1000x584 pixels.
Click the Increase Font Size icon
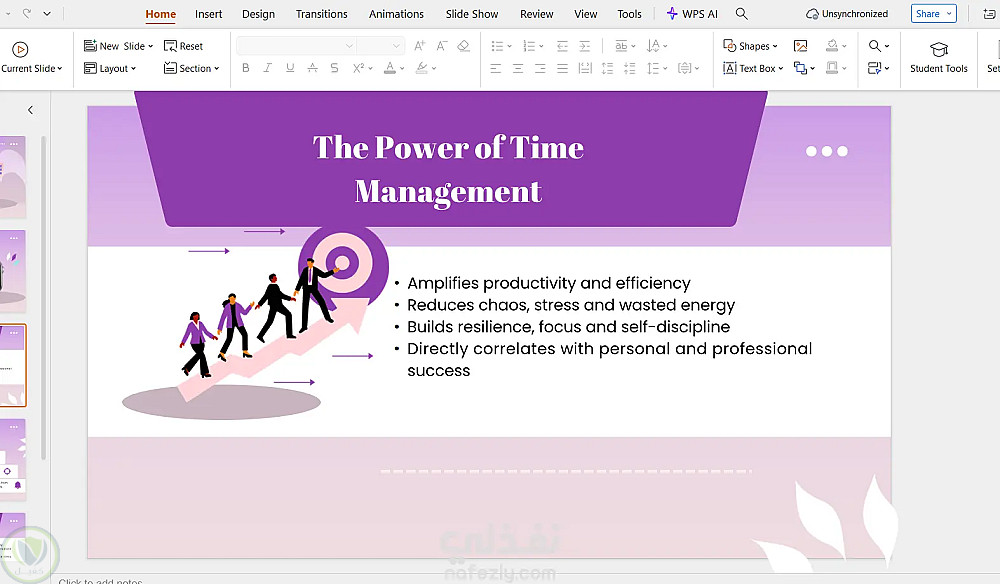click(420, 46)
